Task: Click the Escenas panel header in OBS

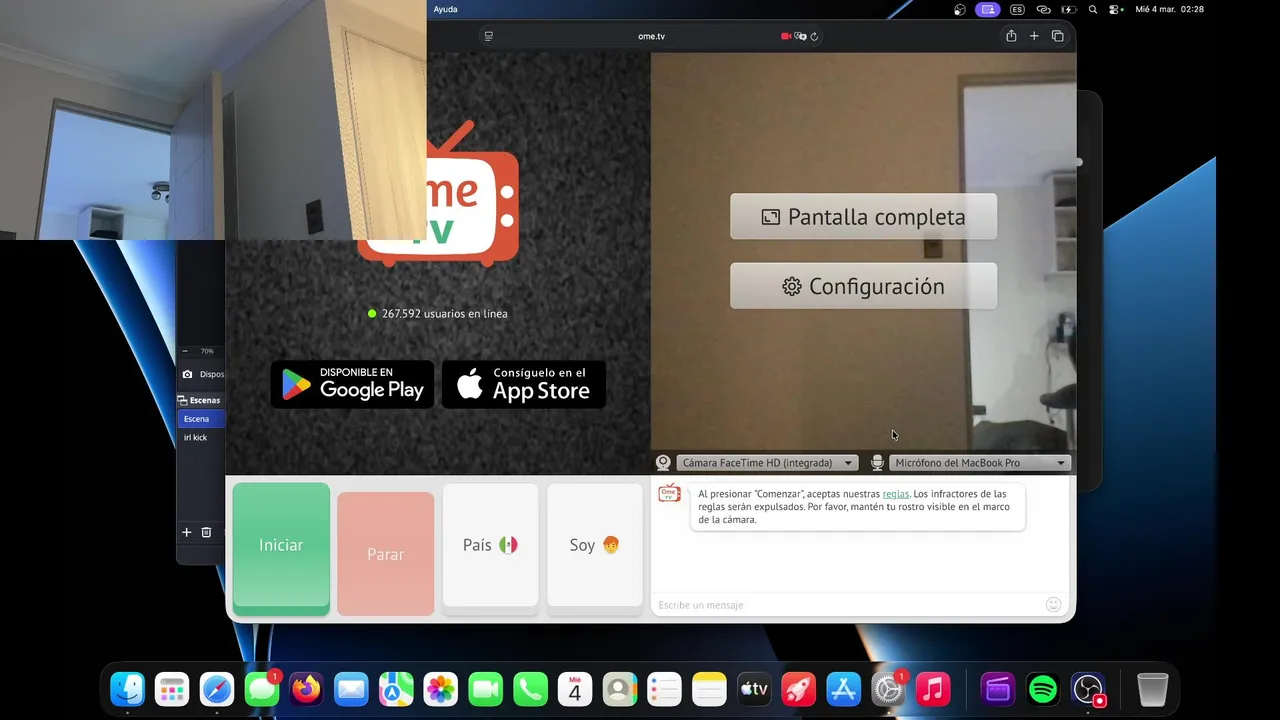Action: point(201,400)
